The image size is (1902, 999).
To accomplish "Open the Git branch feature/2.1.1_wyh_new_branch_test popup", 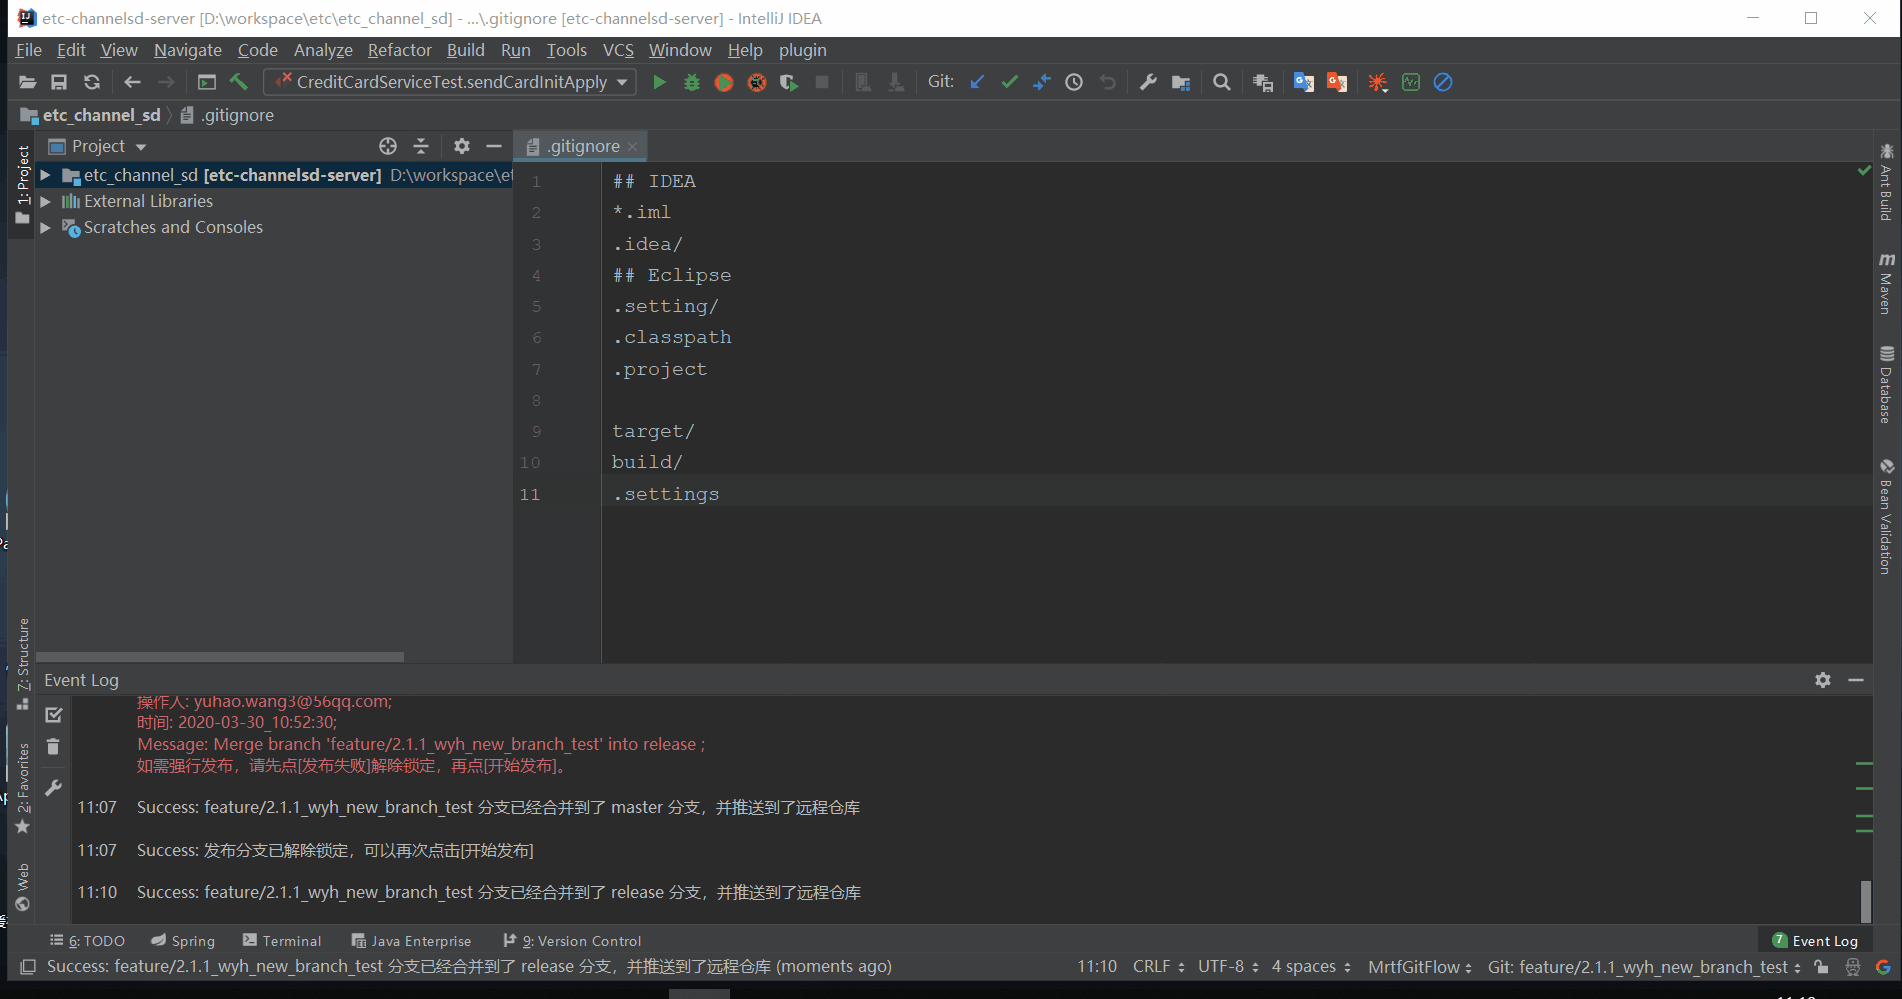I will pyautogui.click(x=1644, y=967).
